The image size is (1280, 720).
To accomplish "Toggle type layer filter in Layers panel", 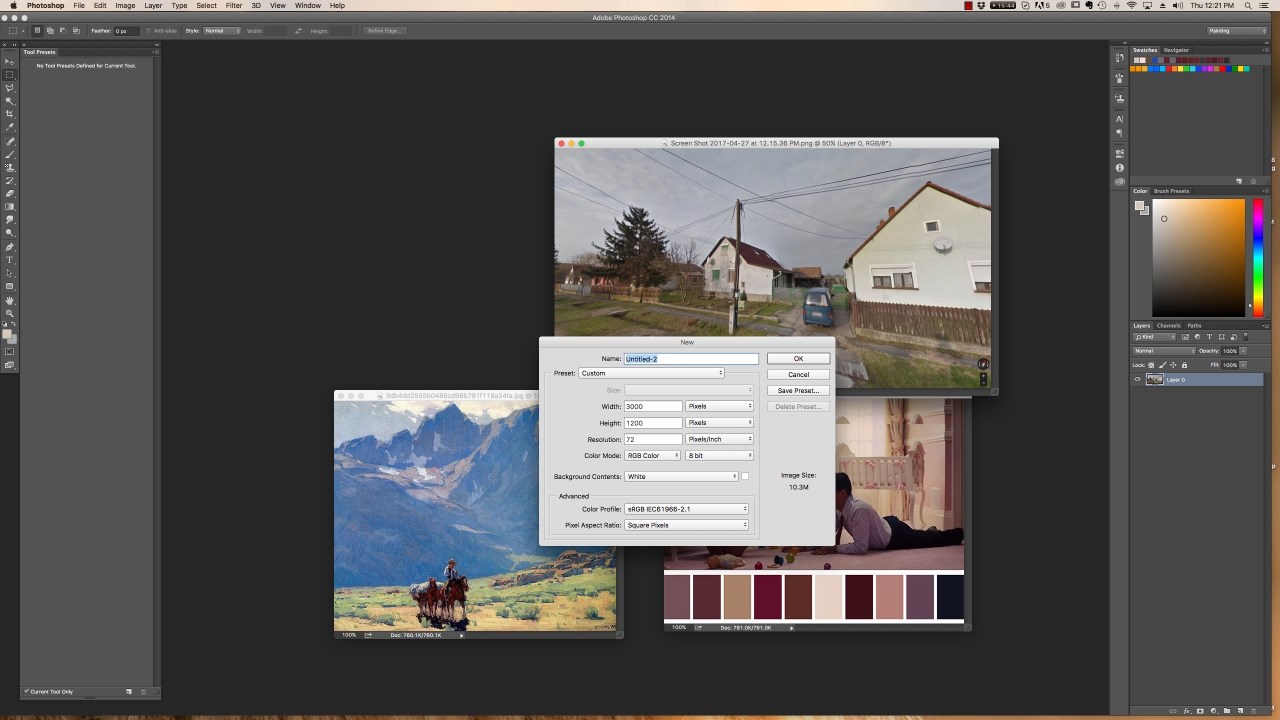I will 1209,337.
